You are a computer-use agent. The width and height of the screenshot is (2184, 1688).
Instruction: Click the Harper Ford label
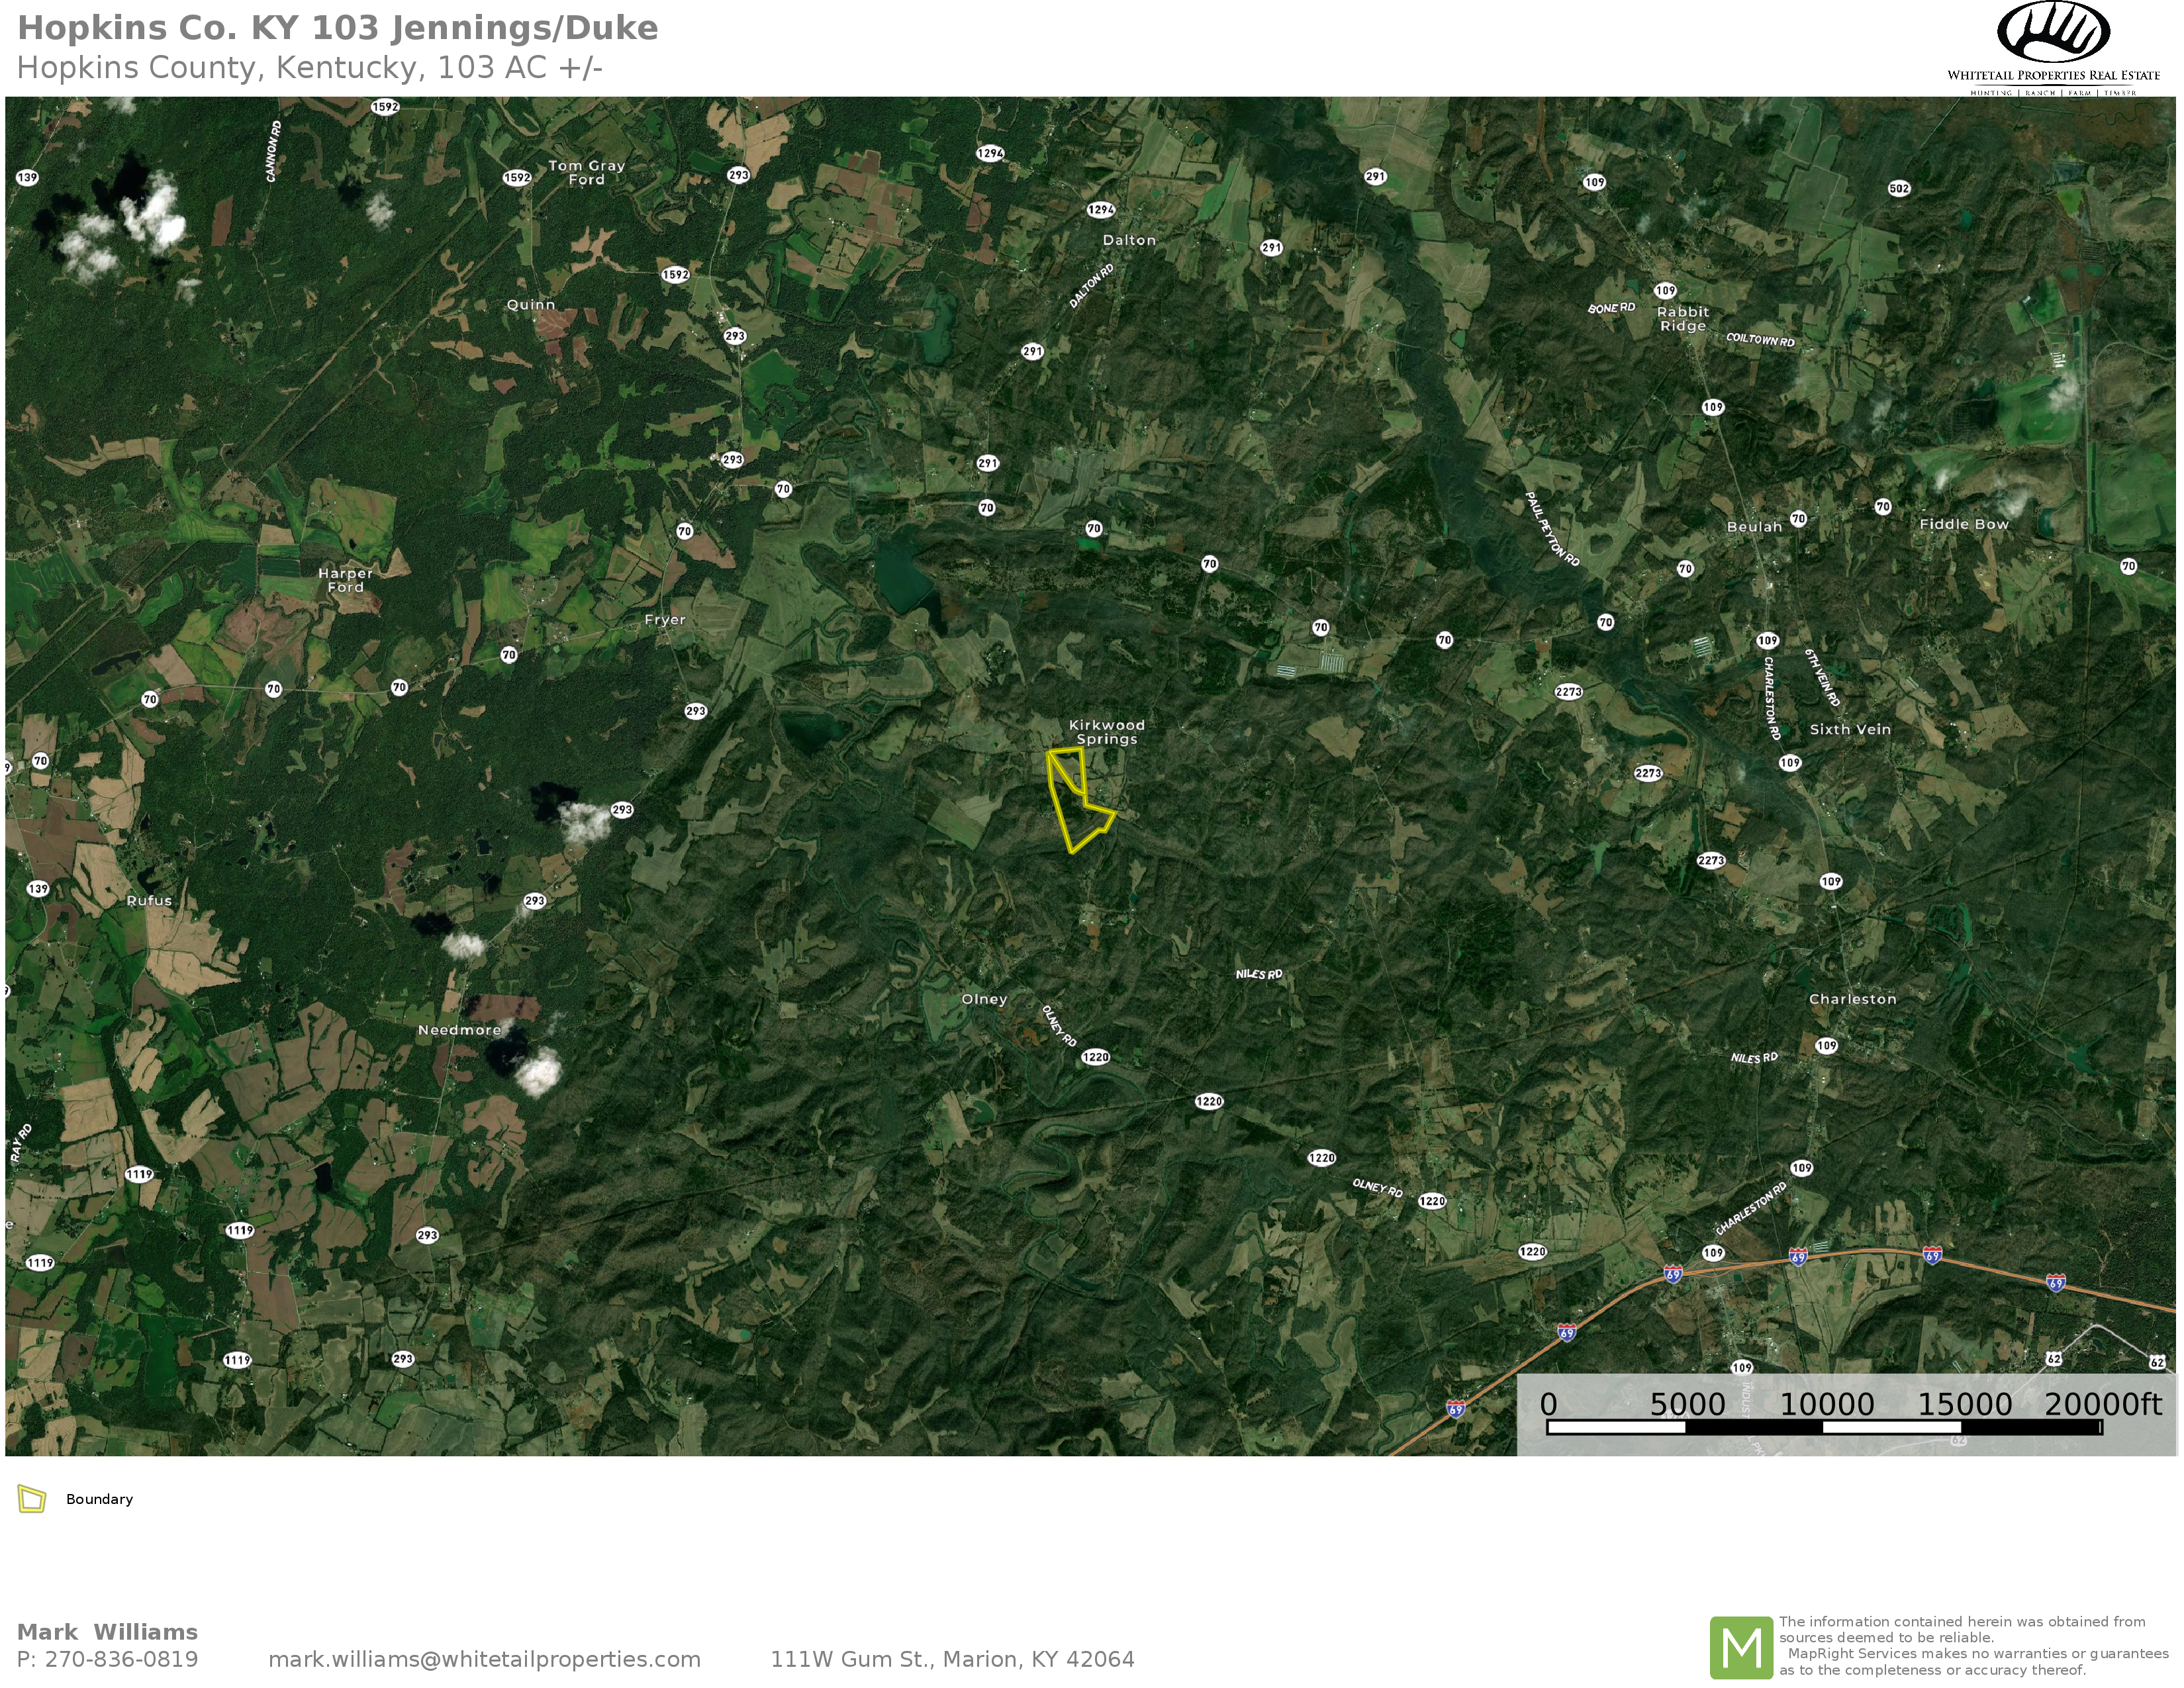(x=345, y=580)
